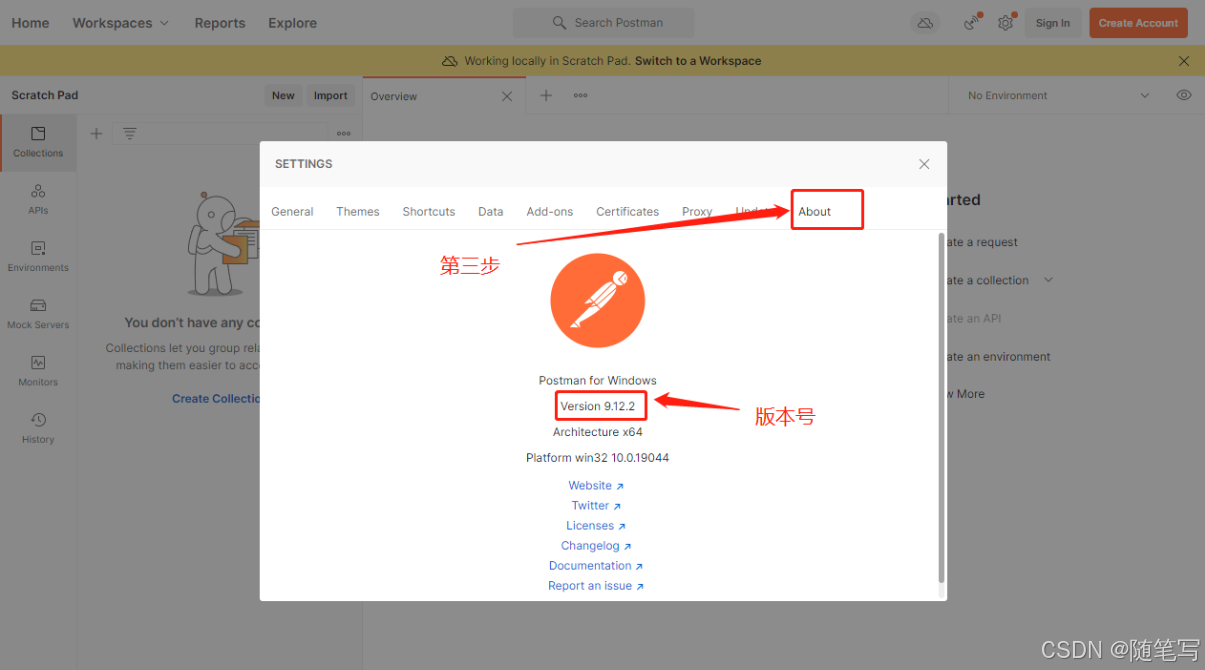
Task: Click the Create Account button
Action: 1138,23
